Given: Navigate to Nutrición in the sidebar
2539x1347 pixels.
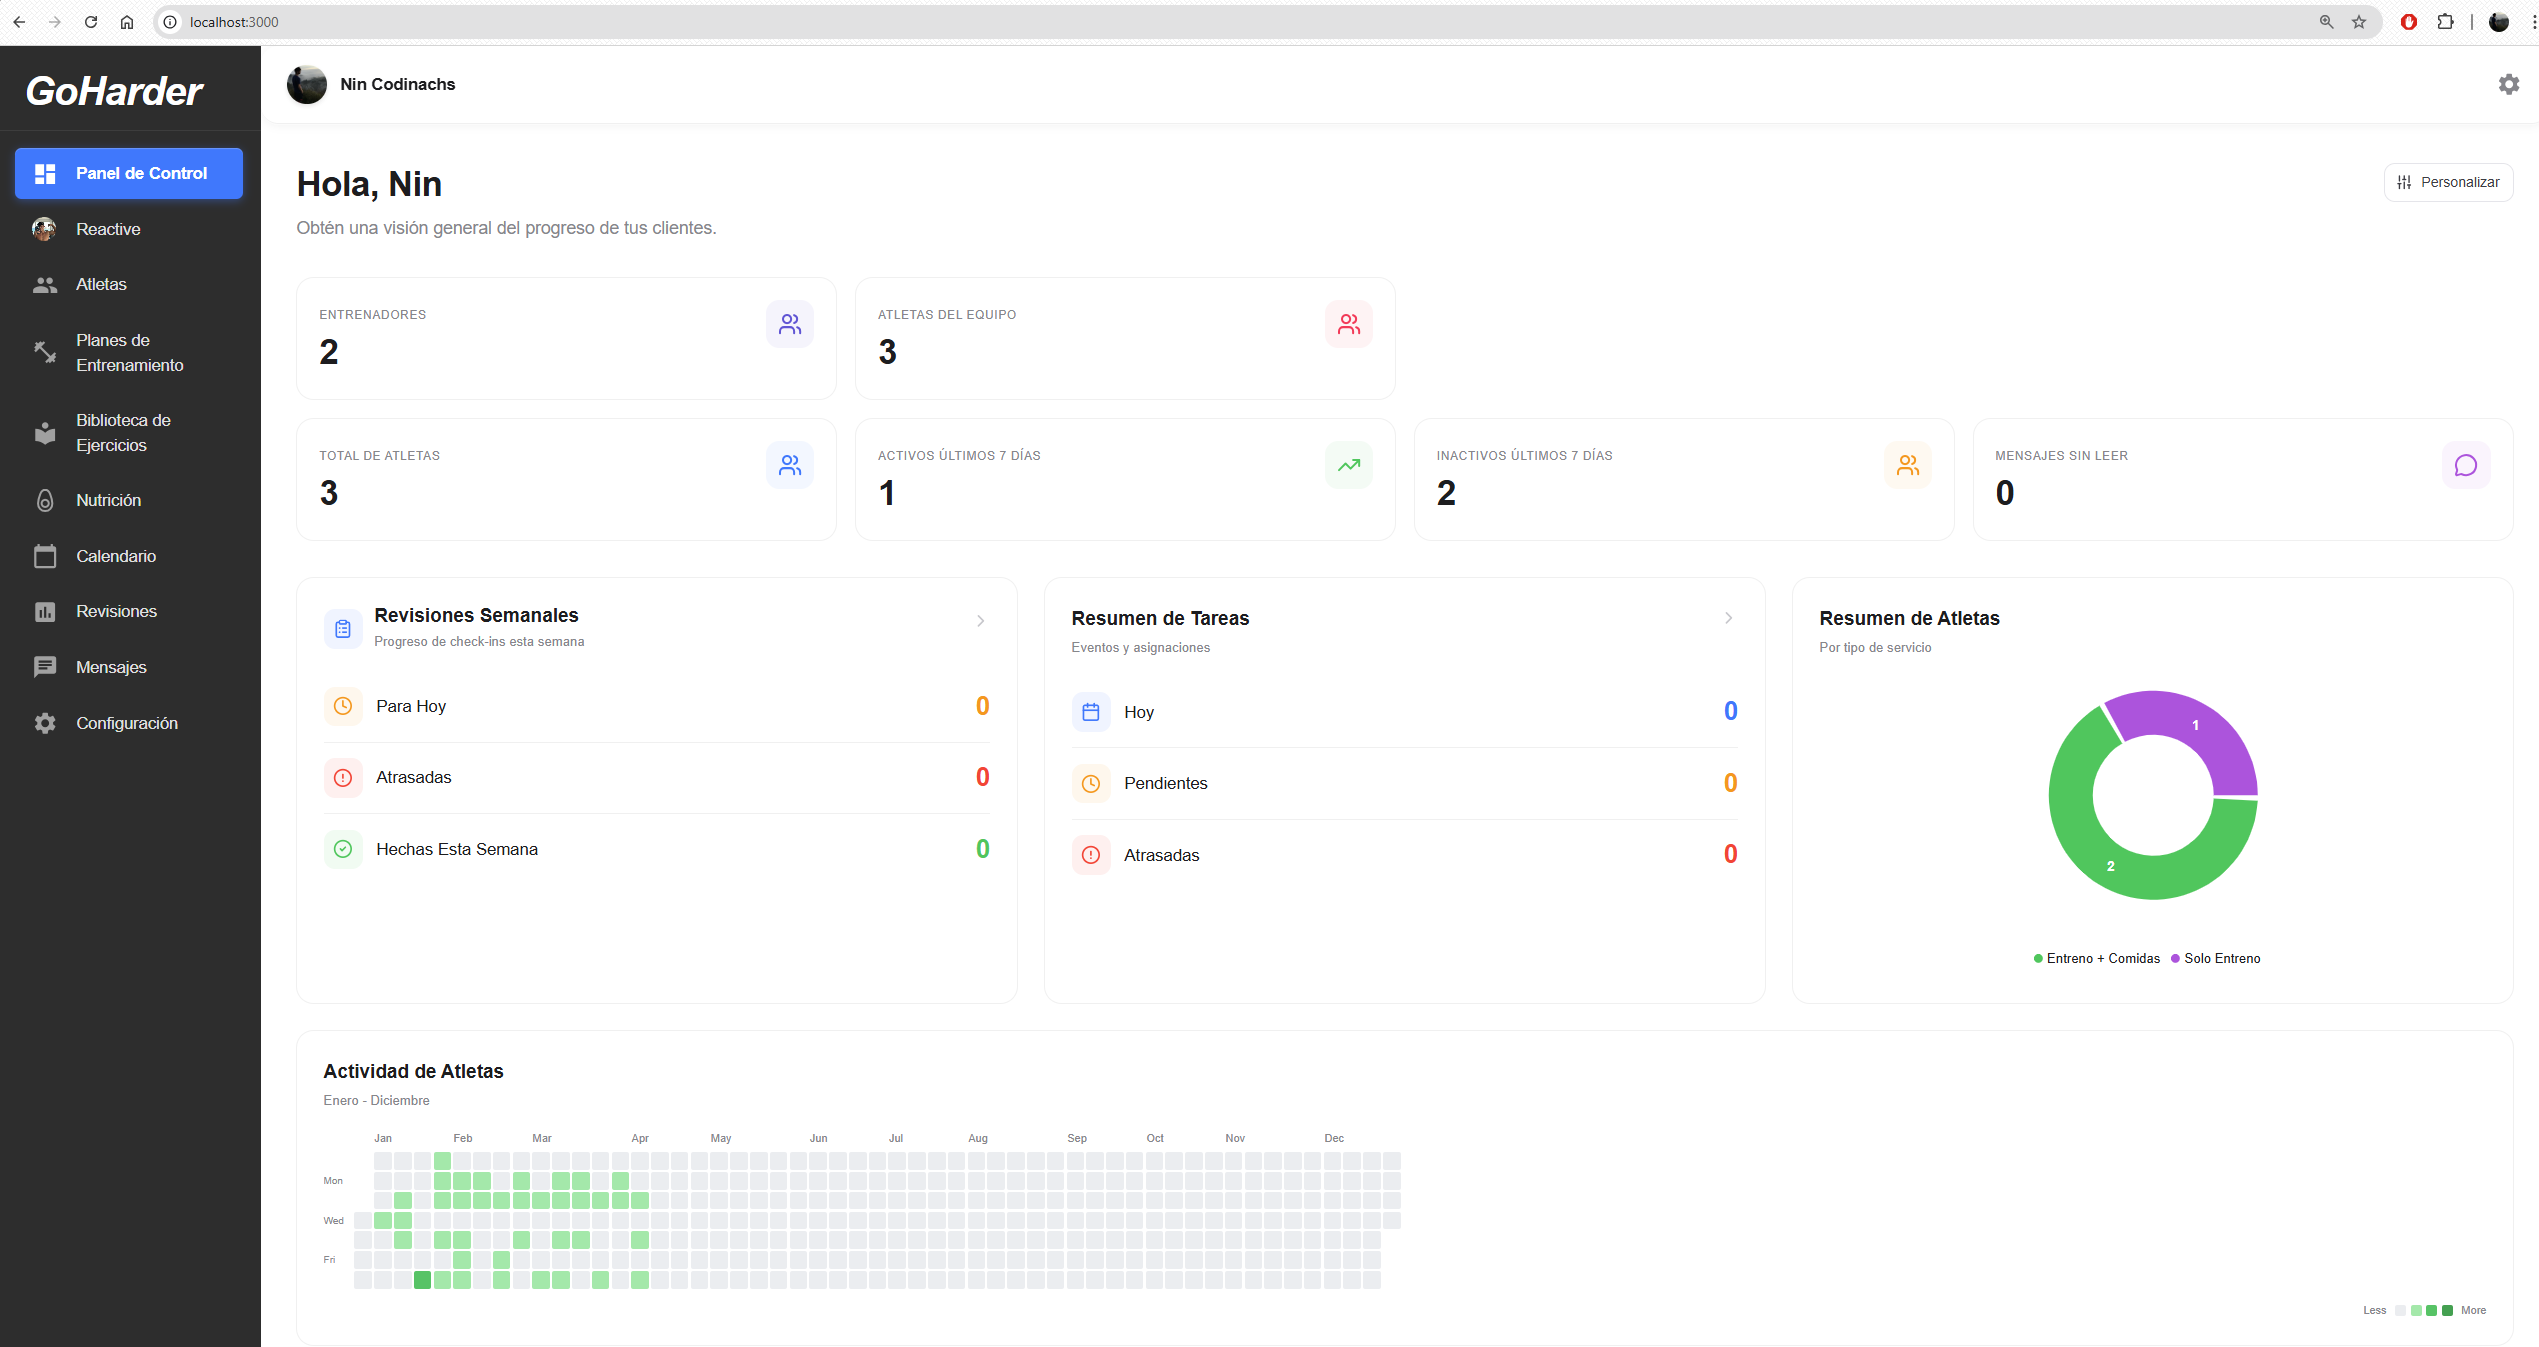Looking at the screenshot, I should (x=129, y=500).
